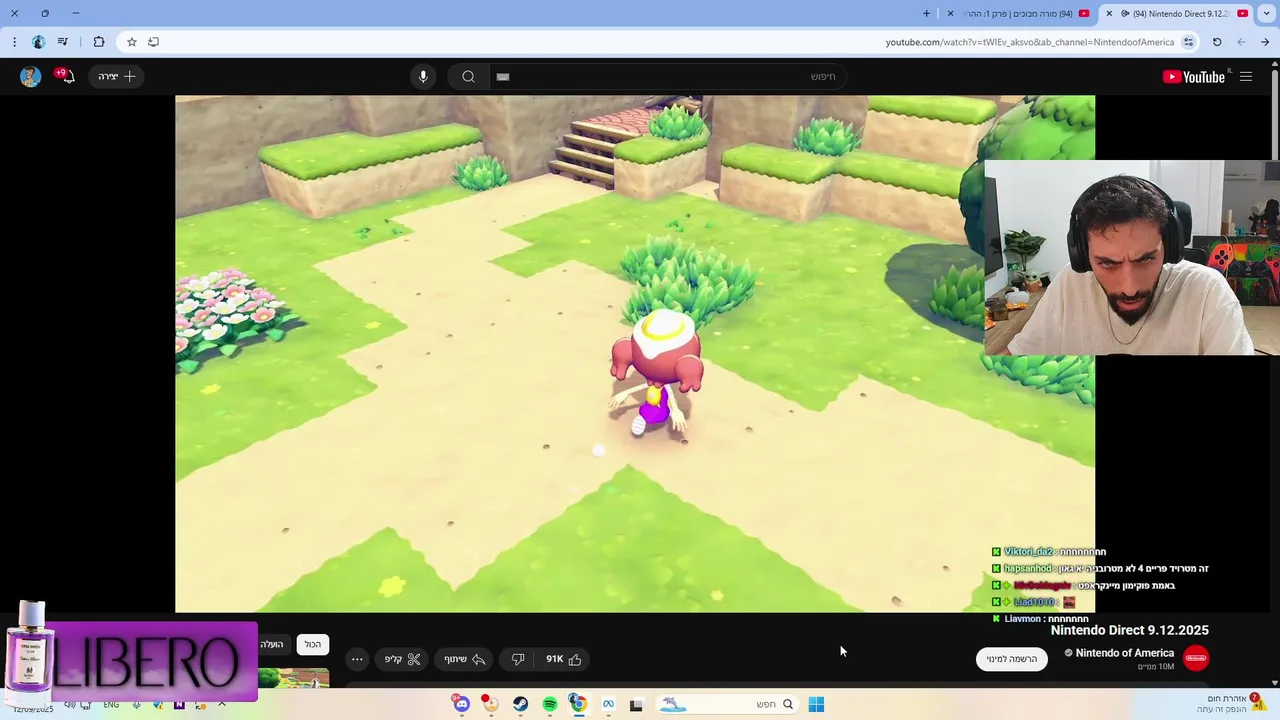This screenshot has width=1280, height=720.
Task: Create a clip (קליפ) of the video
Action: click(403, 659)
